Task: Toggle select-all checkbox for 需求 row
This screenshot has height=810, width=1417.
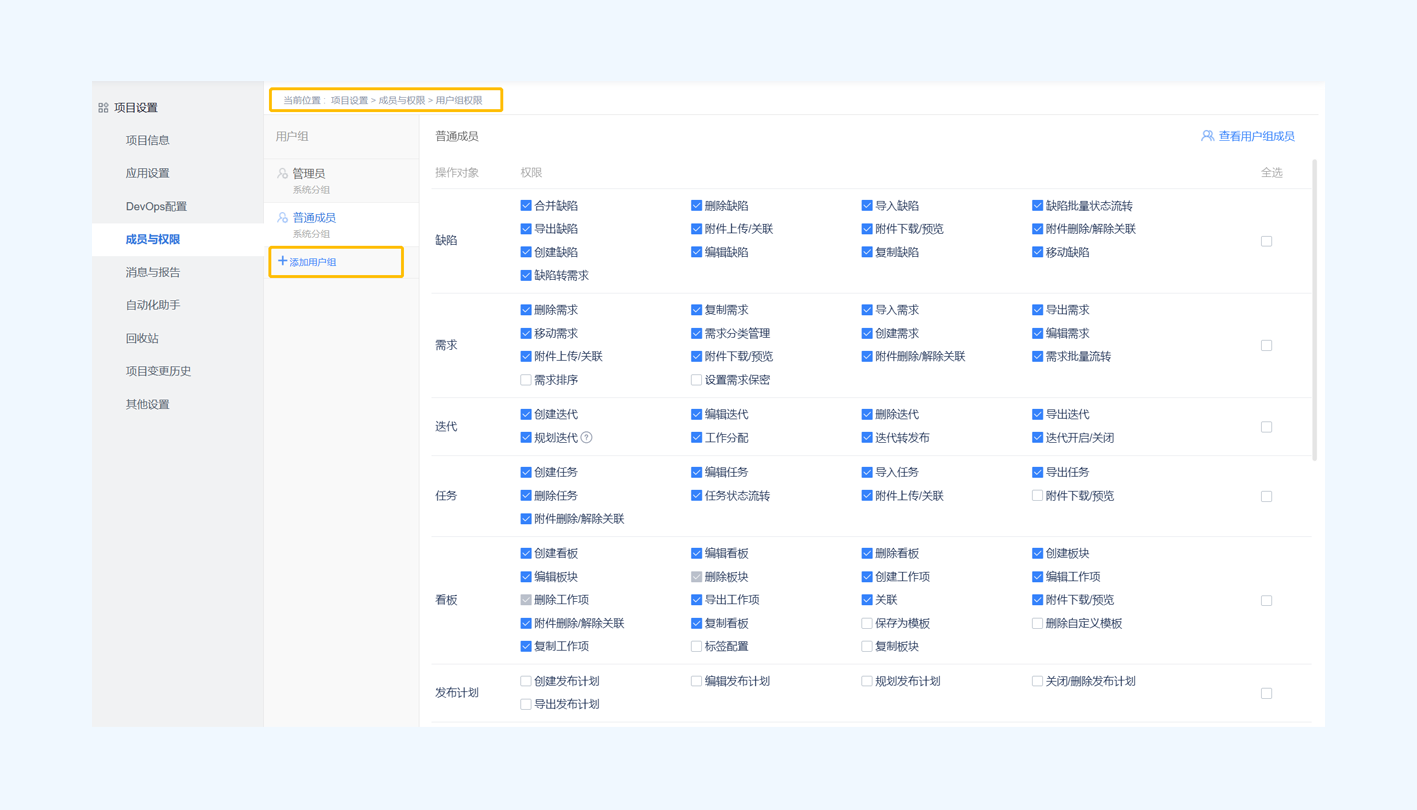Action: (x=1266, y=345)
